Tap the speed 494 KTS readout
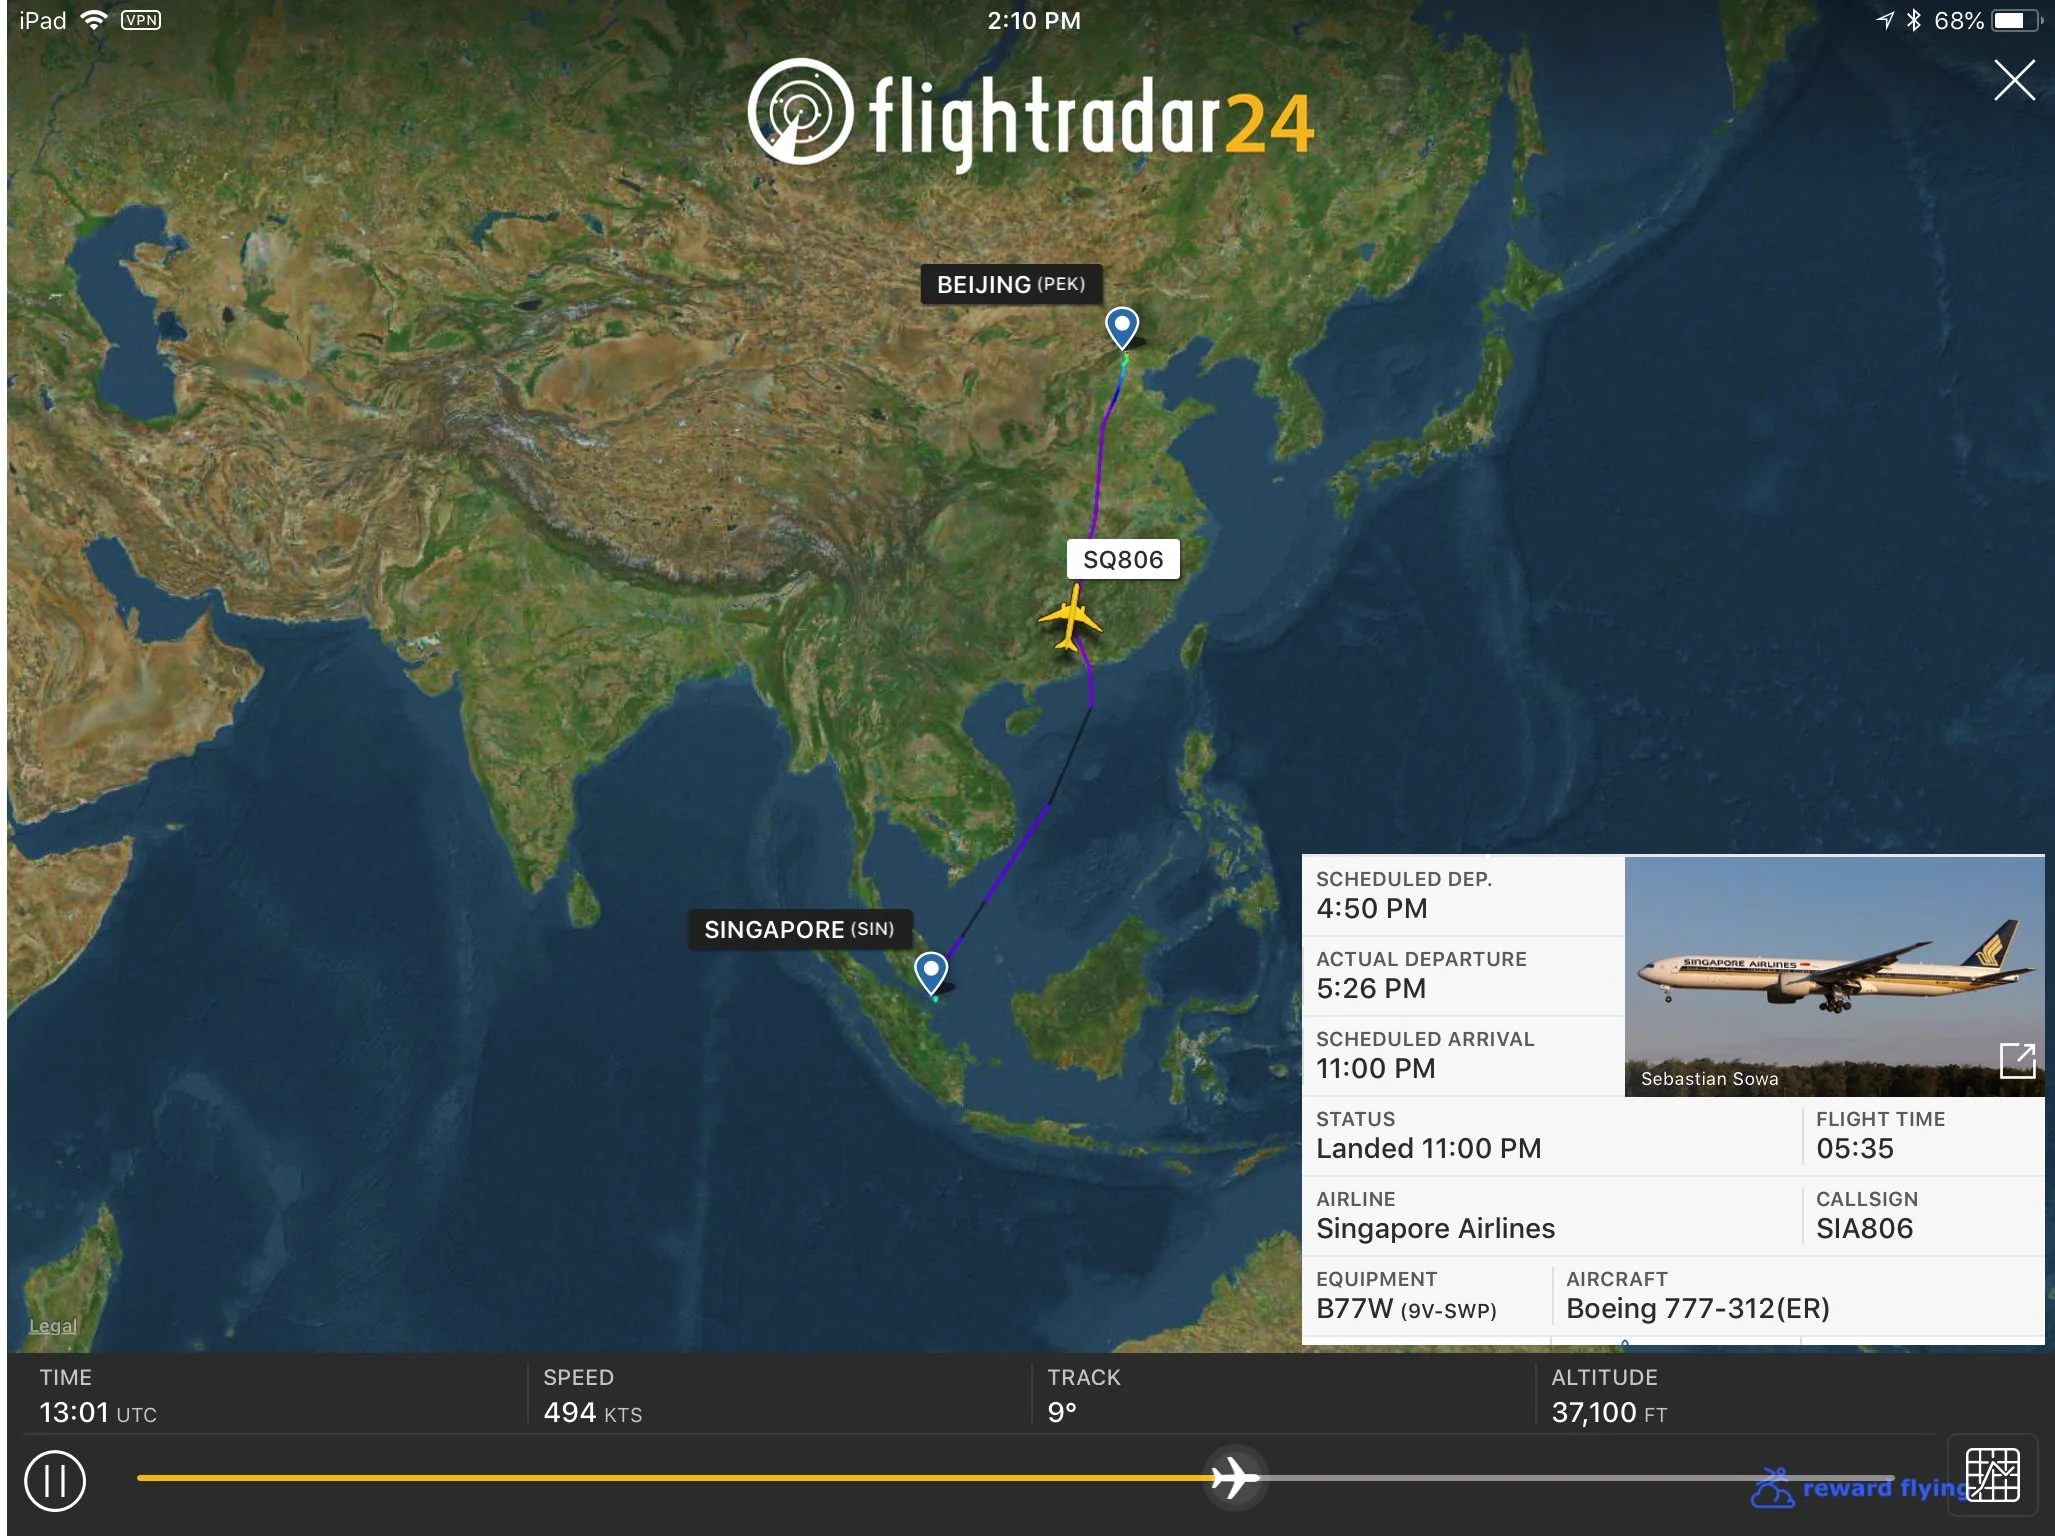2055x1536 pixels. coord(592,1412)
